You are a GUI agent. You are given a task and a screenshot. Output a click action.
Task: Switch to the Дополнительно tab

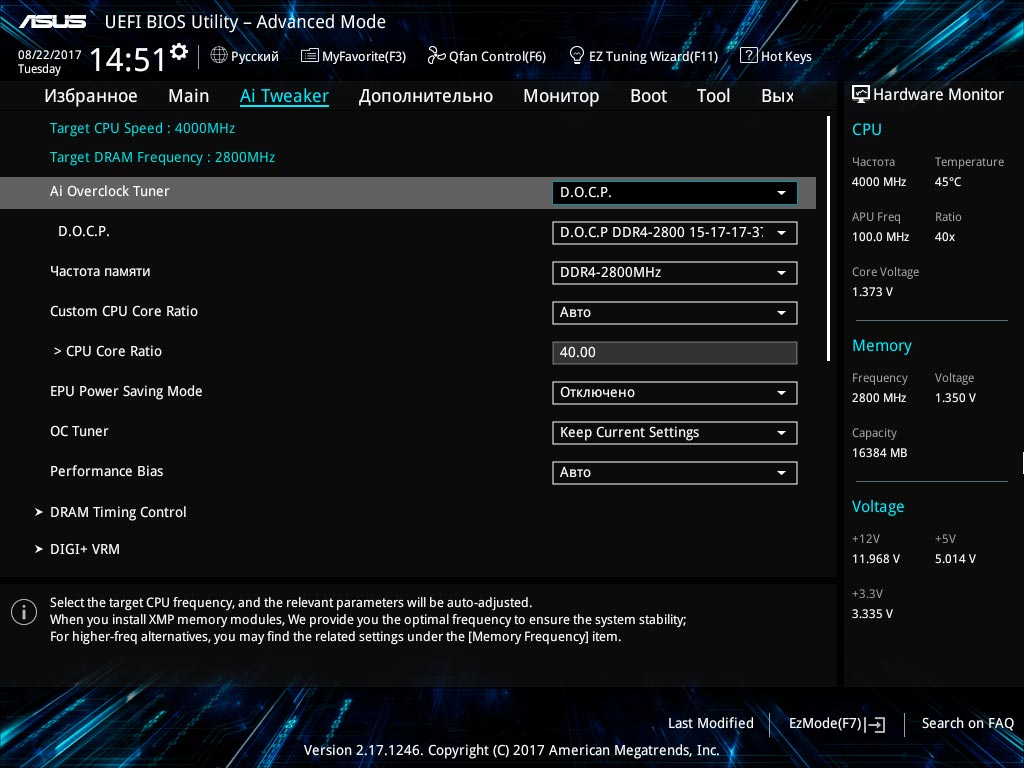pyautogui.click(x=426, y=96)
